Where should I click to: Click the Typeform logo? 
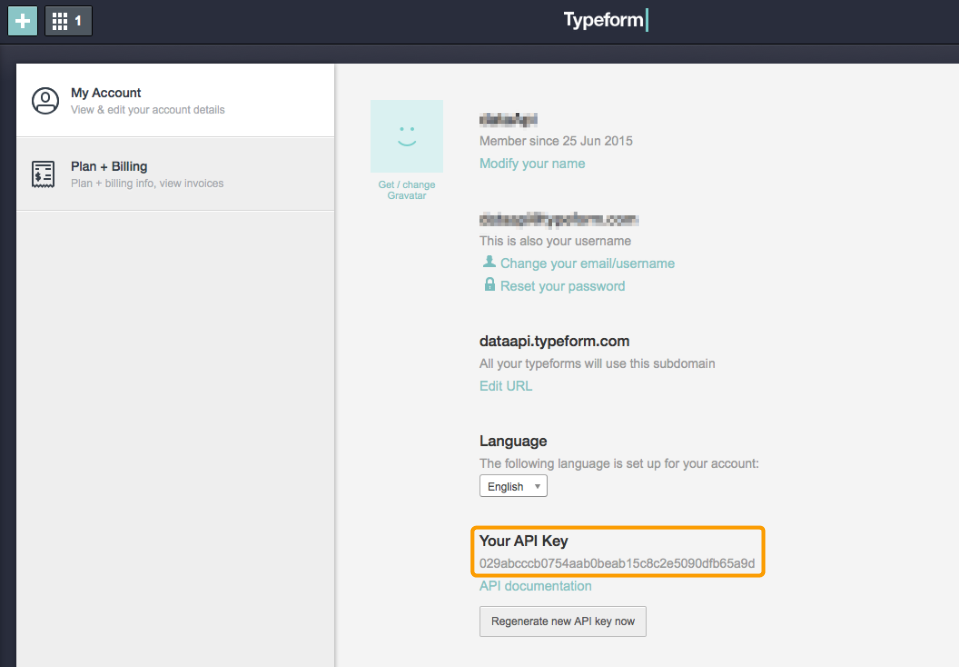(605, 20)
